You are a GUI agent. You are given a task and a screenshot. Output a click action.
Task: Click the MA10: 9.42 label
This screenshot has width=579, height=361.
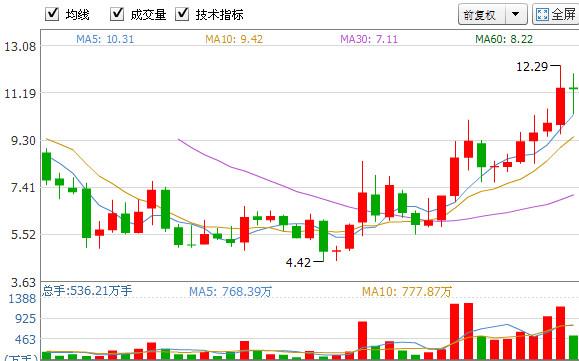coord(234,39)
